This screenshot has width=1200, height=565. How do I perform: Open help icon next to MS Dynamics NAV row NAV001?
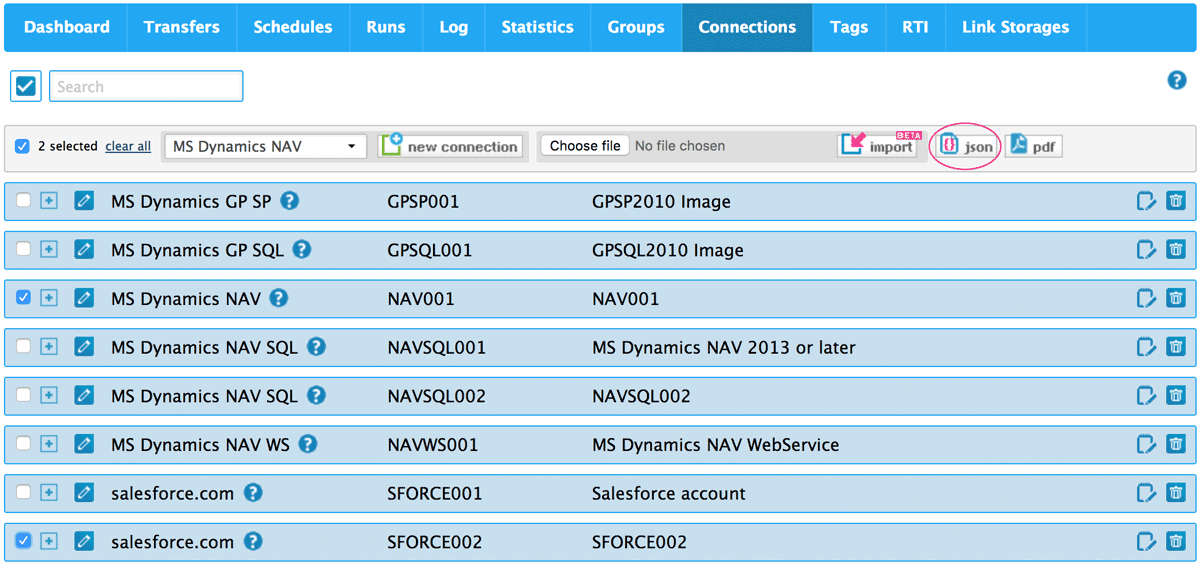(279, 298)
